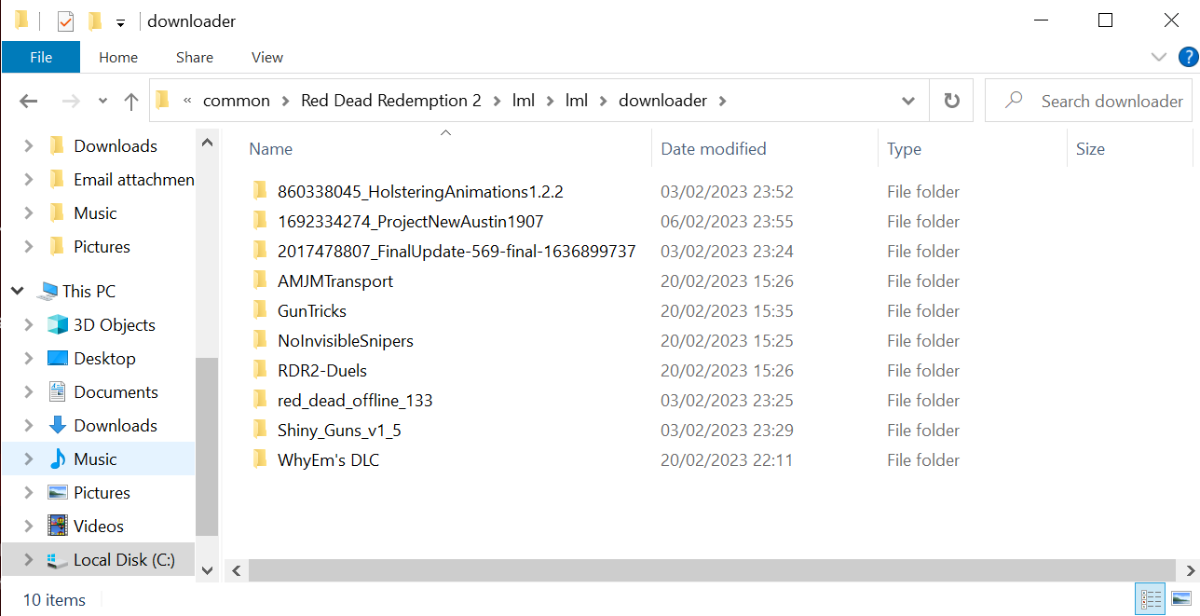Click the Properties icon in title bar
The image size is (1200, 616).
point(65,21)
